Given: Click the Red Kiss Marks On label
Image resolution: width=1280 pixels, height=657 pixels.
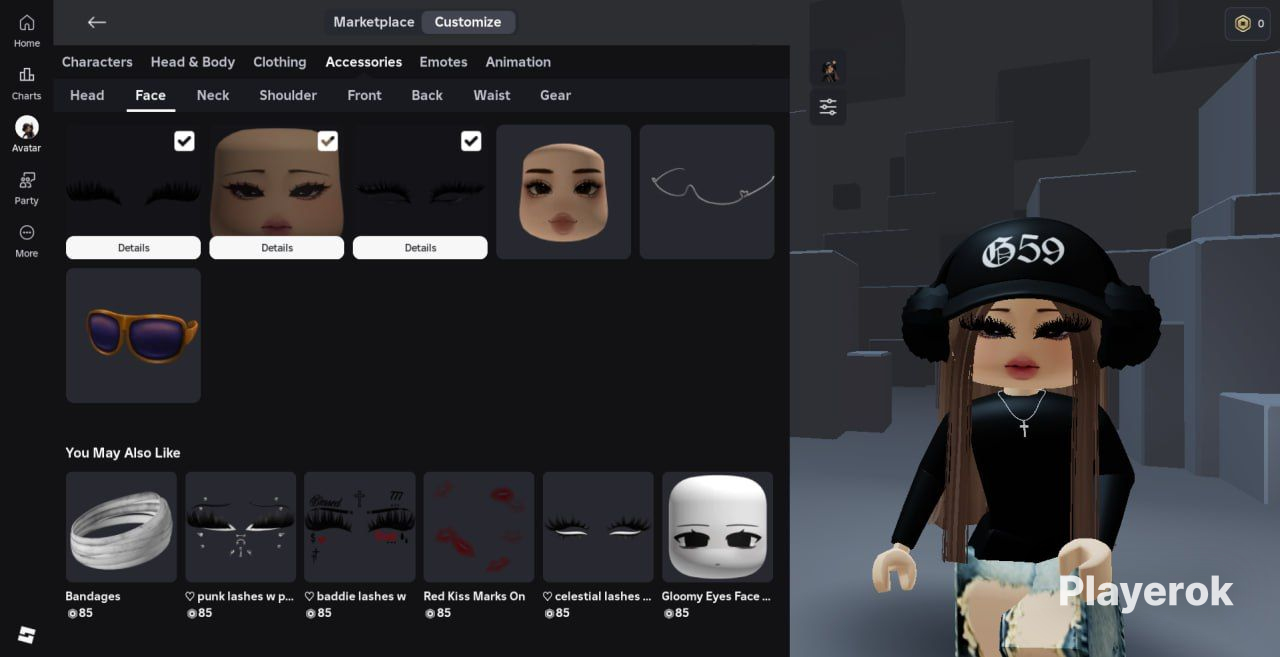Looking at the screenshot, I should coord(474,596).
